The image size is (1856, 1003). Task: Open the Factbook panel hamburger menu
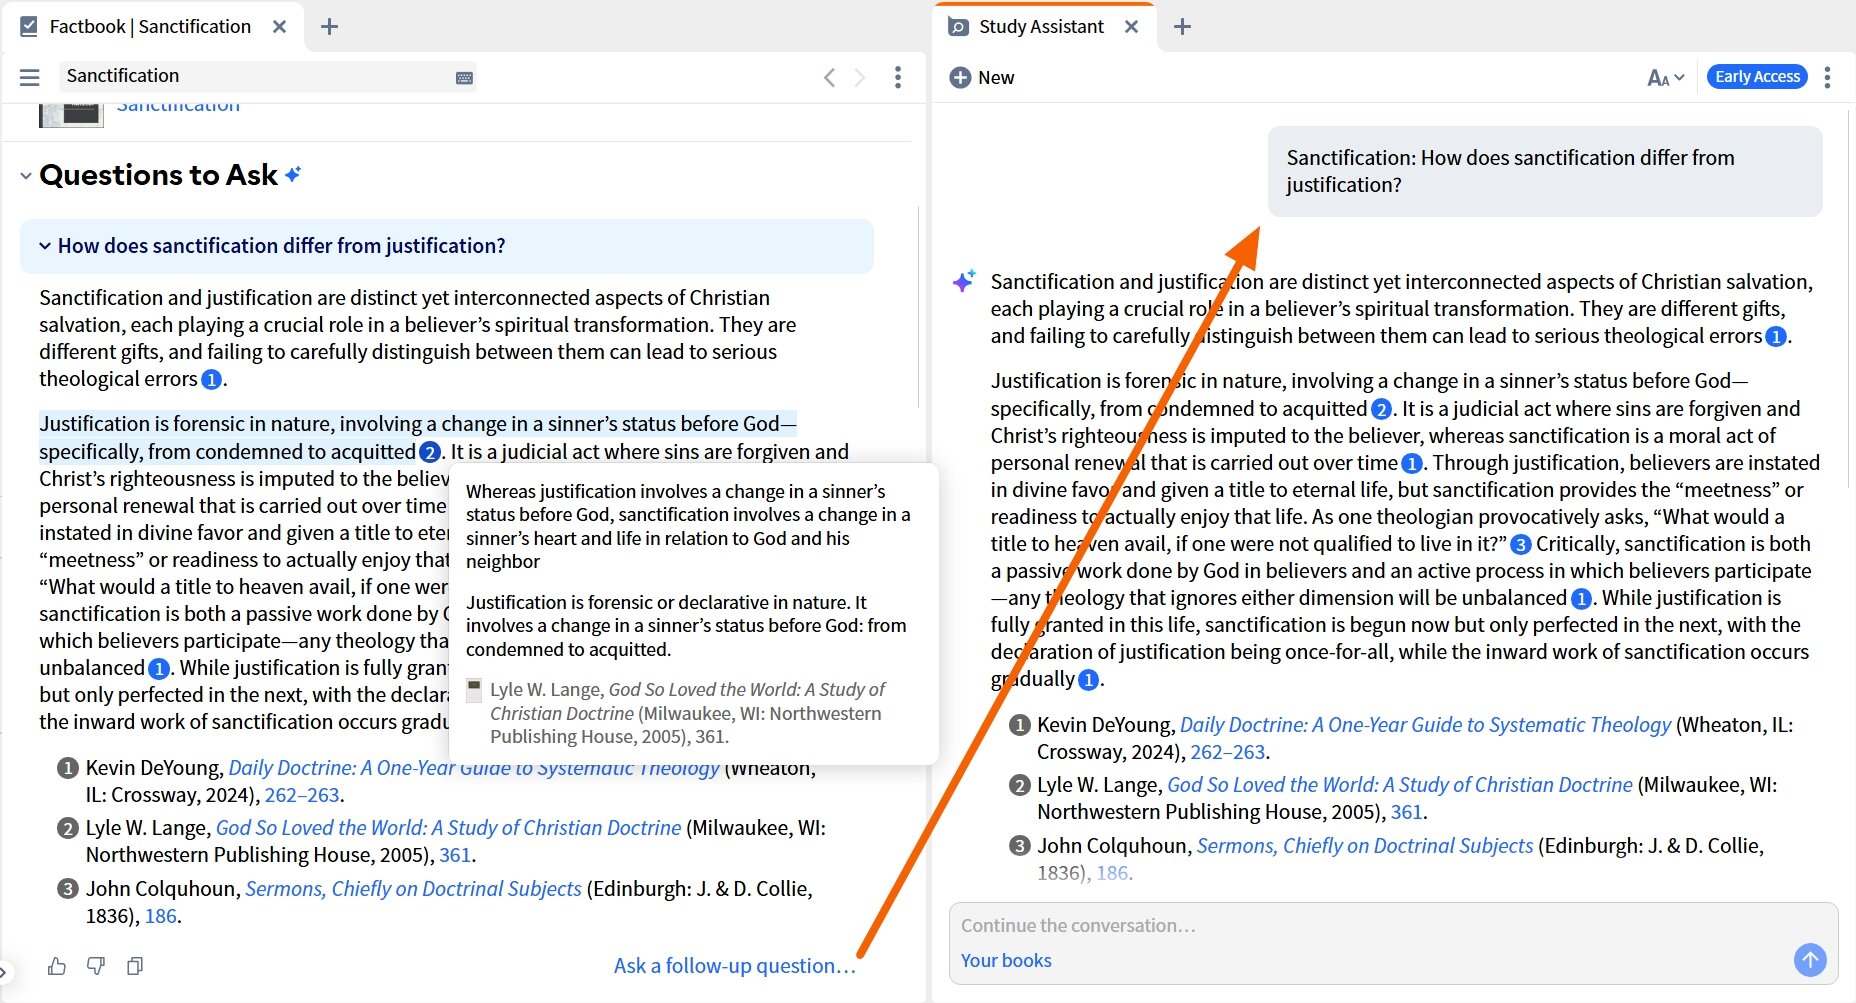(30, 77)
